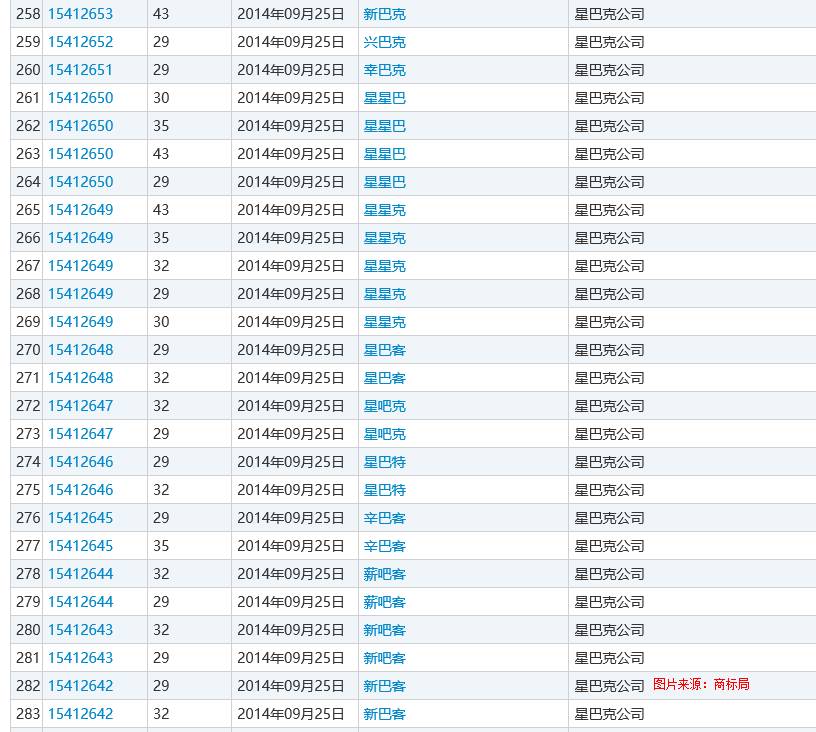The image size is (816, 732).
Task: Select the date 2014年09月25日 in row 278
Action: click(290, 574)
